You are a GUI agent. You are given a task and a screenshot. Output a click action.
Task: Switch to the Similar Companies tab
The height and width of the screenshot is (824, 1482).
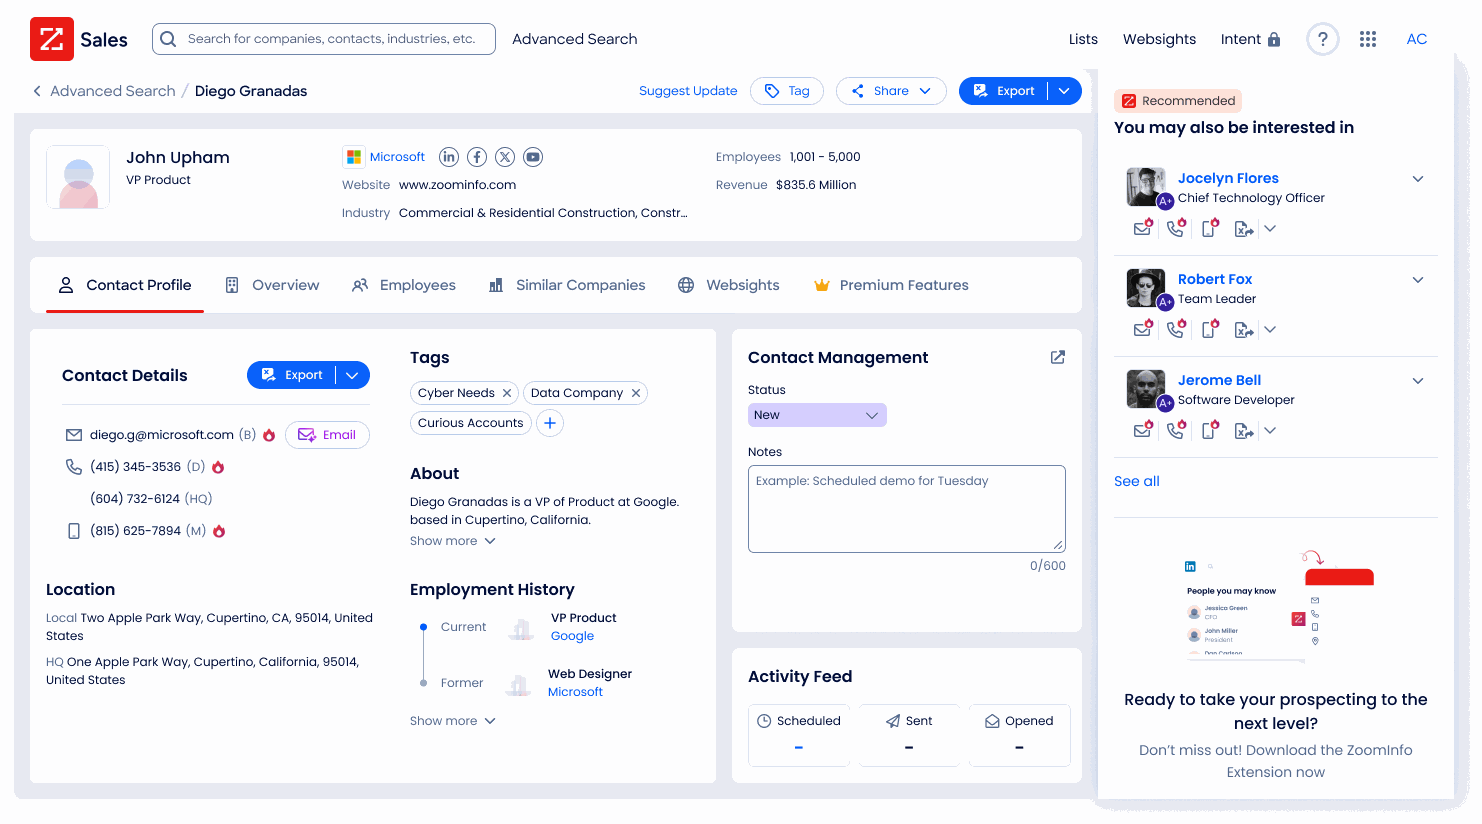[566, 285]
